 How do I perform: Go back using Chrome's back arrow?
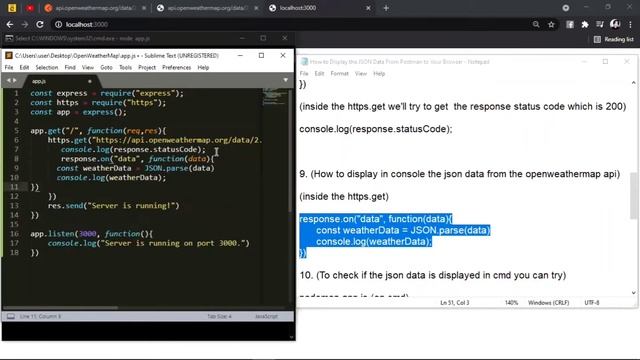(x=10, y=24)
